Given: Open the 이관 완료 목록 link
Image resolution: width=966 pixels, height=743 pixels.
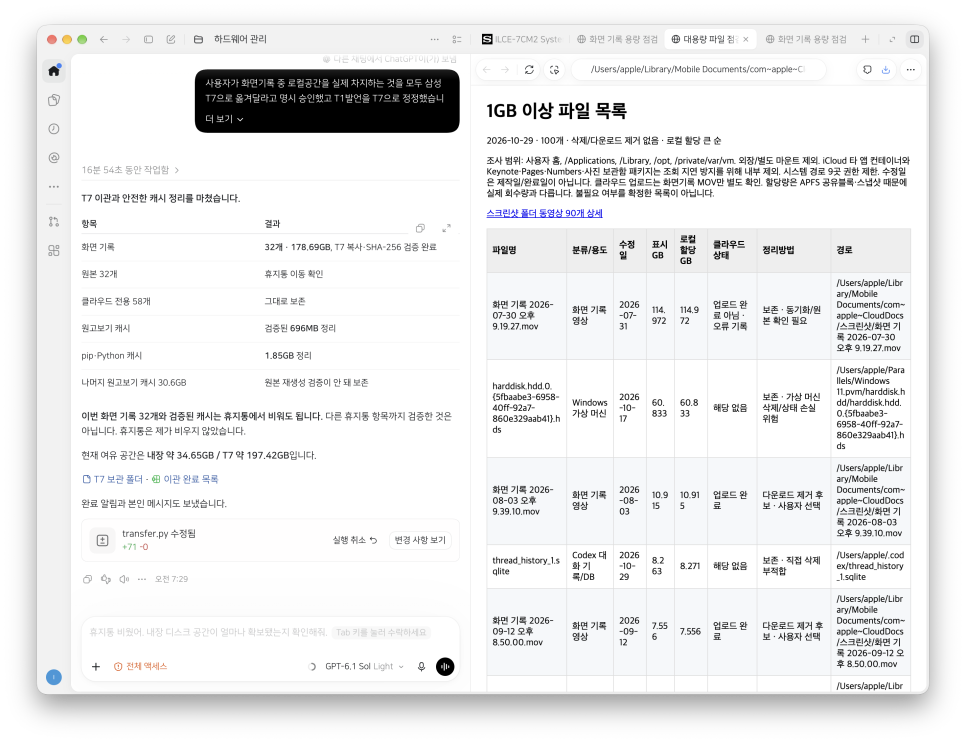Looking at the screenshot, I should point(185,479).
